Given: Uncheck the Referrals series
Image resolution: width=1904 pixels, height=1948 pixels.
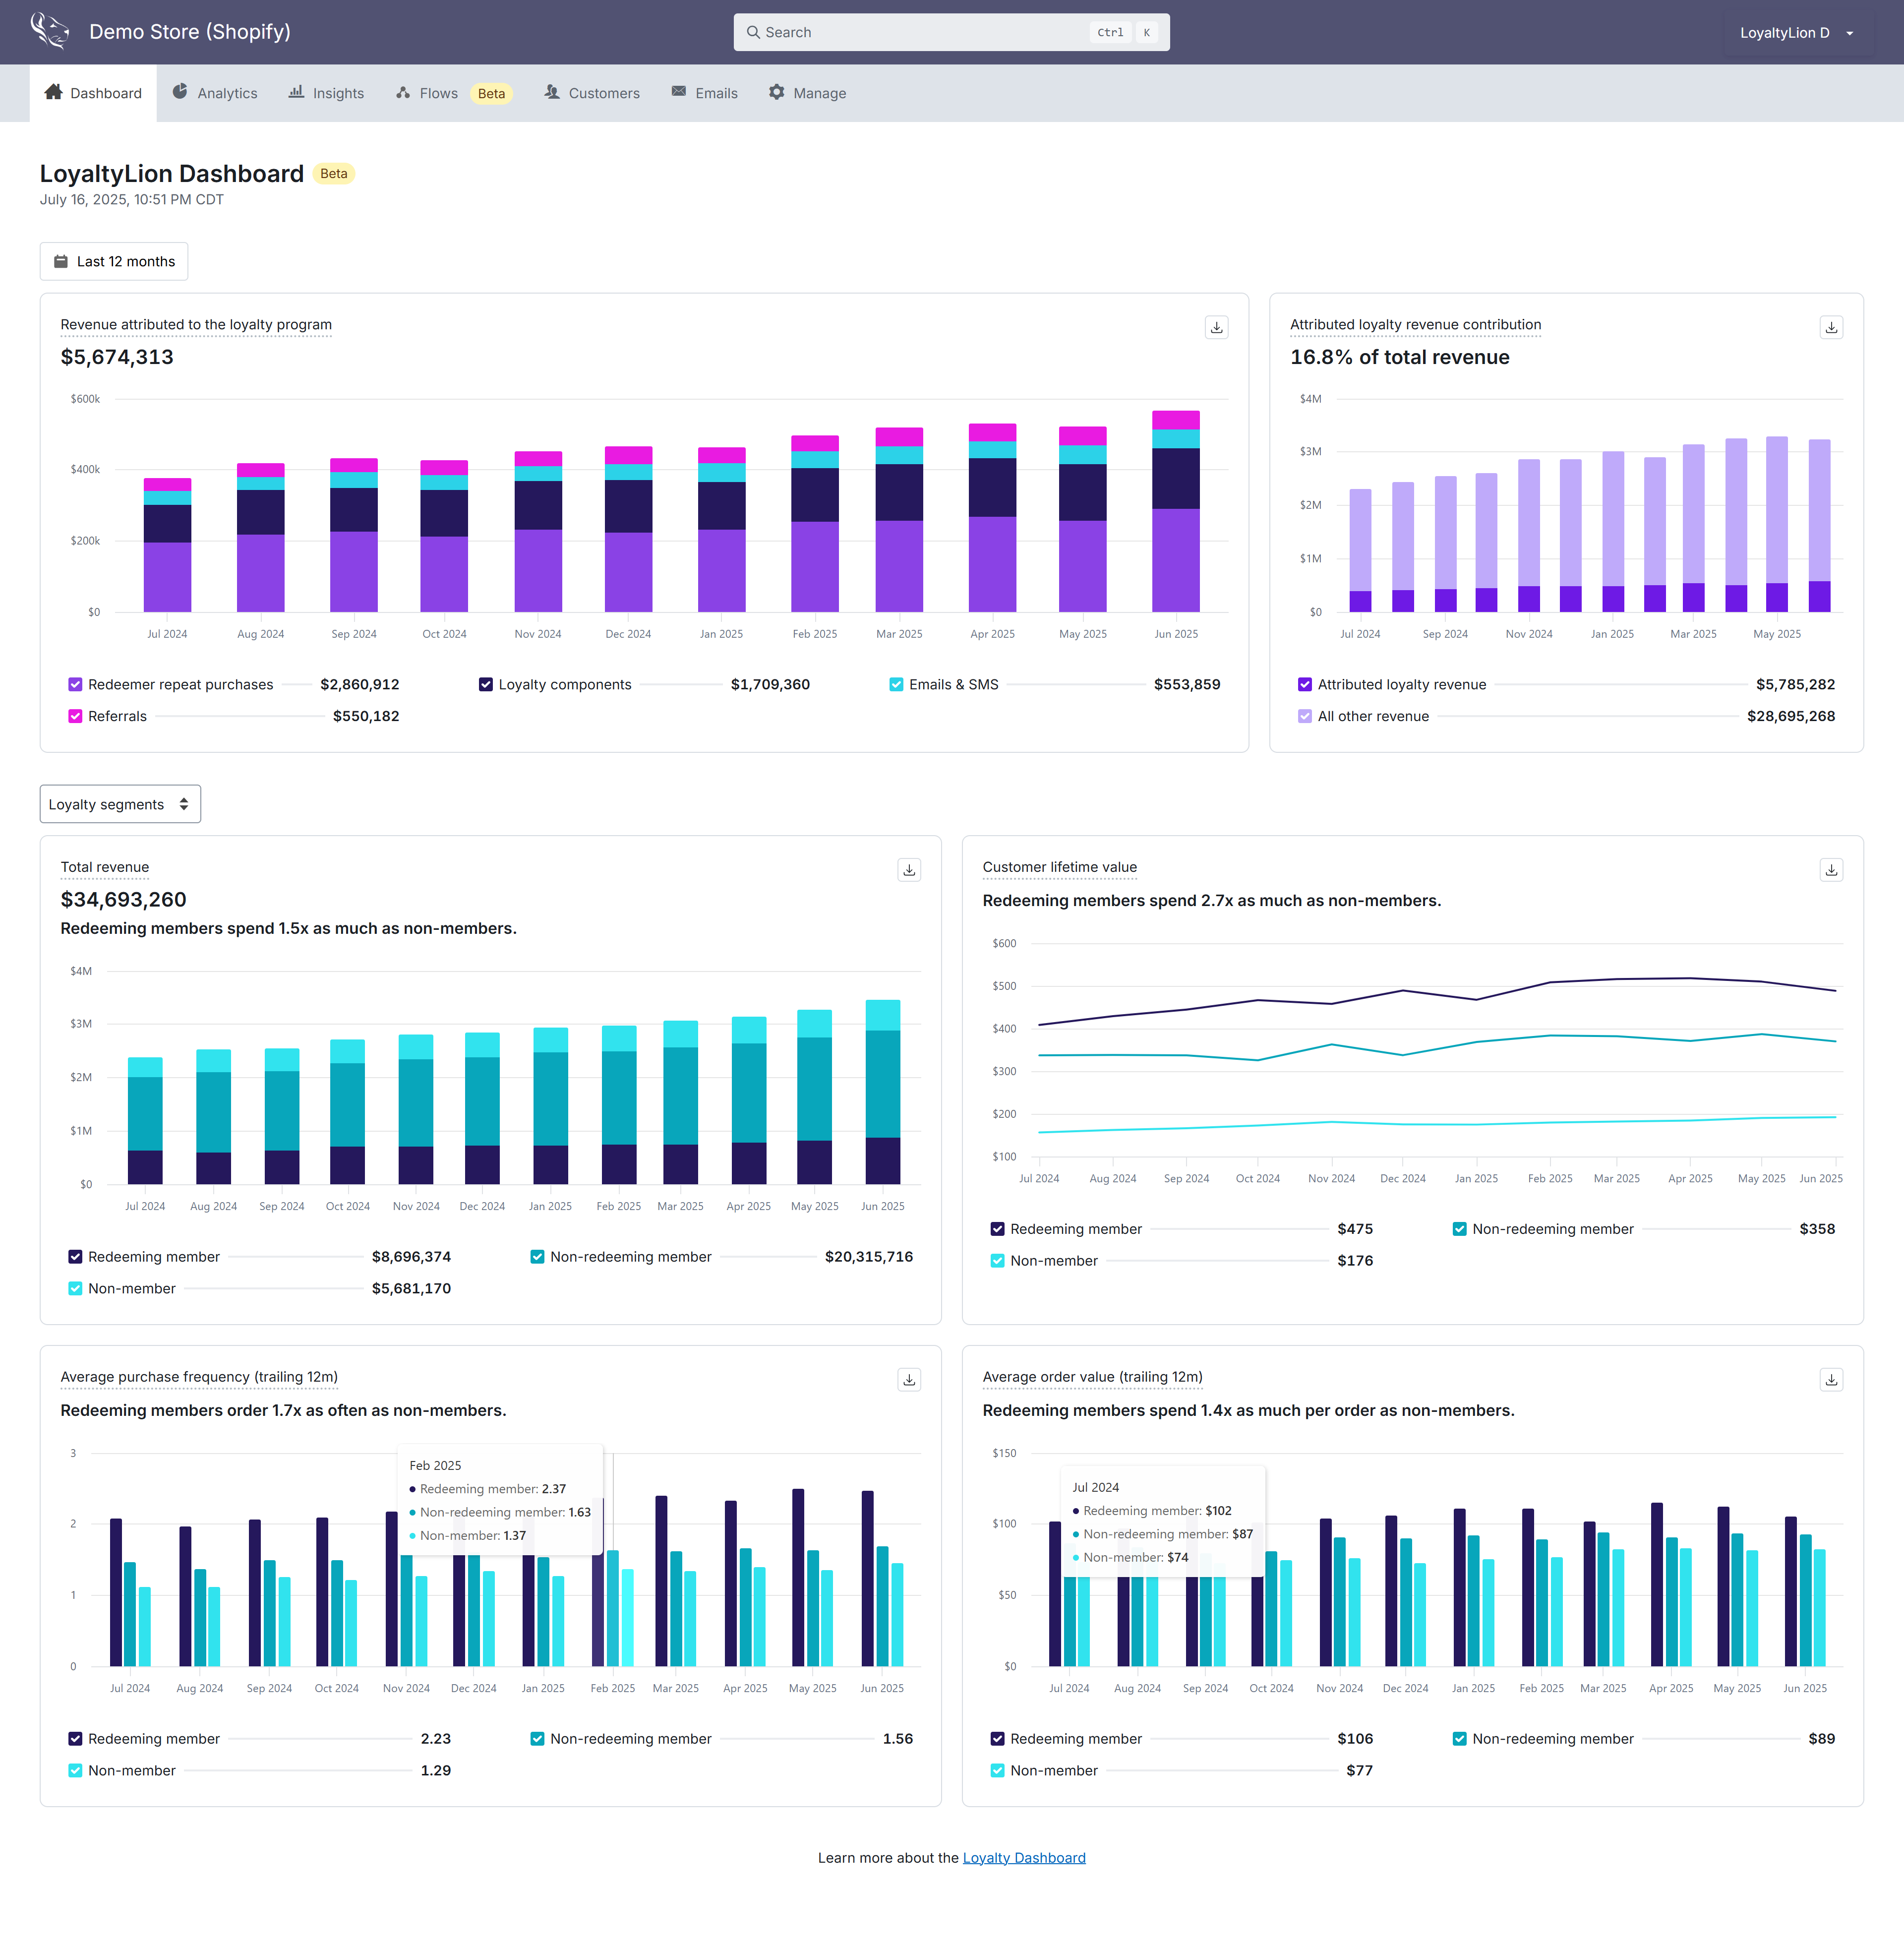Looking at the screenshot, I should click(75, 716).
